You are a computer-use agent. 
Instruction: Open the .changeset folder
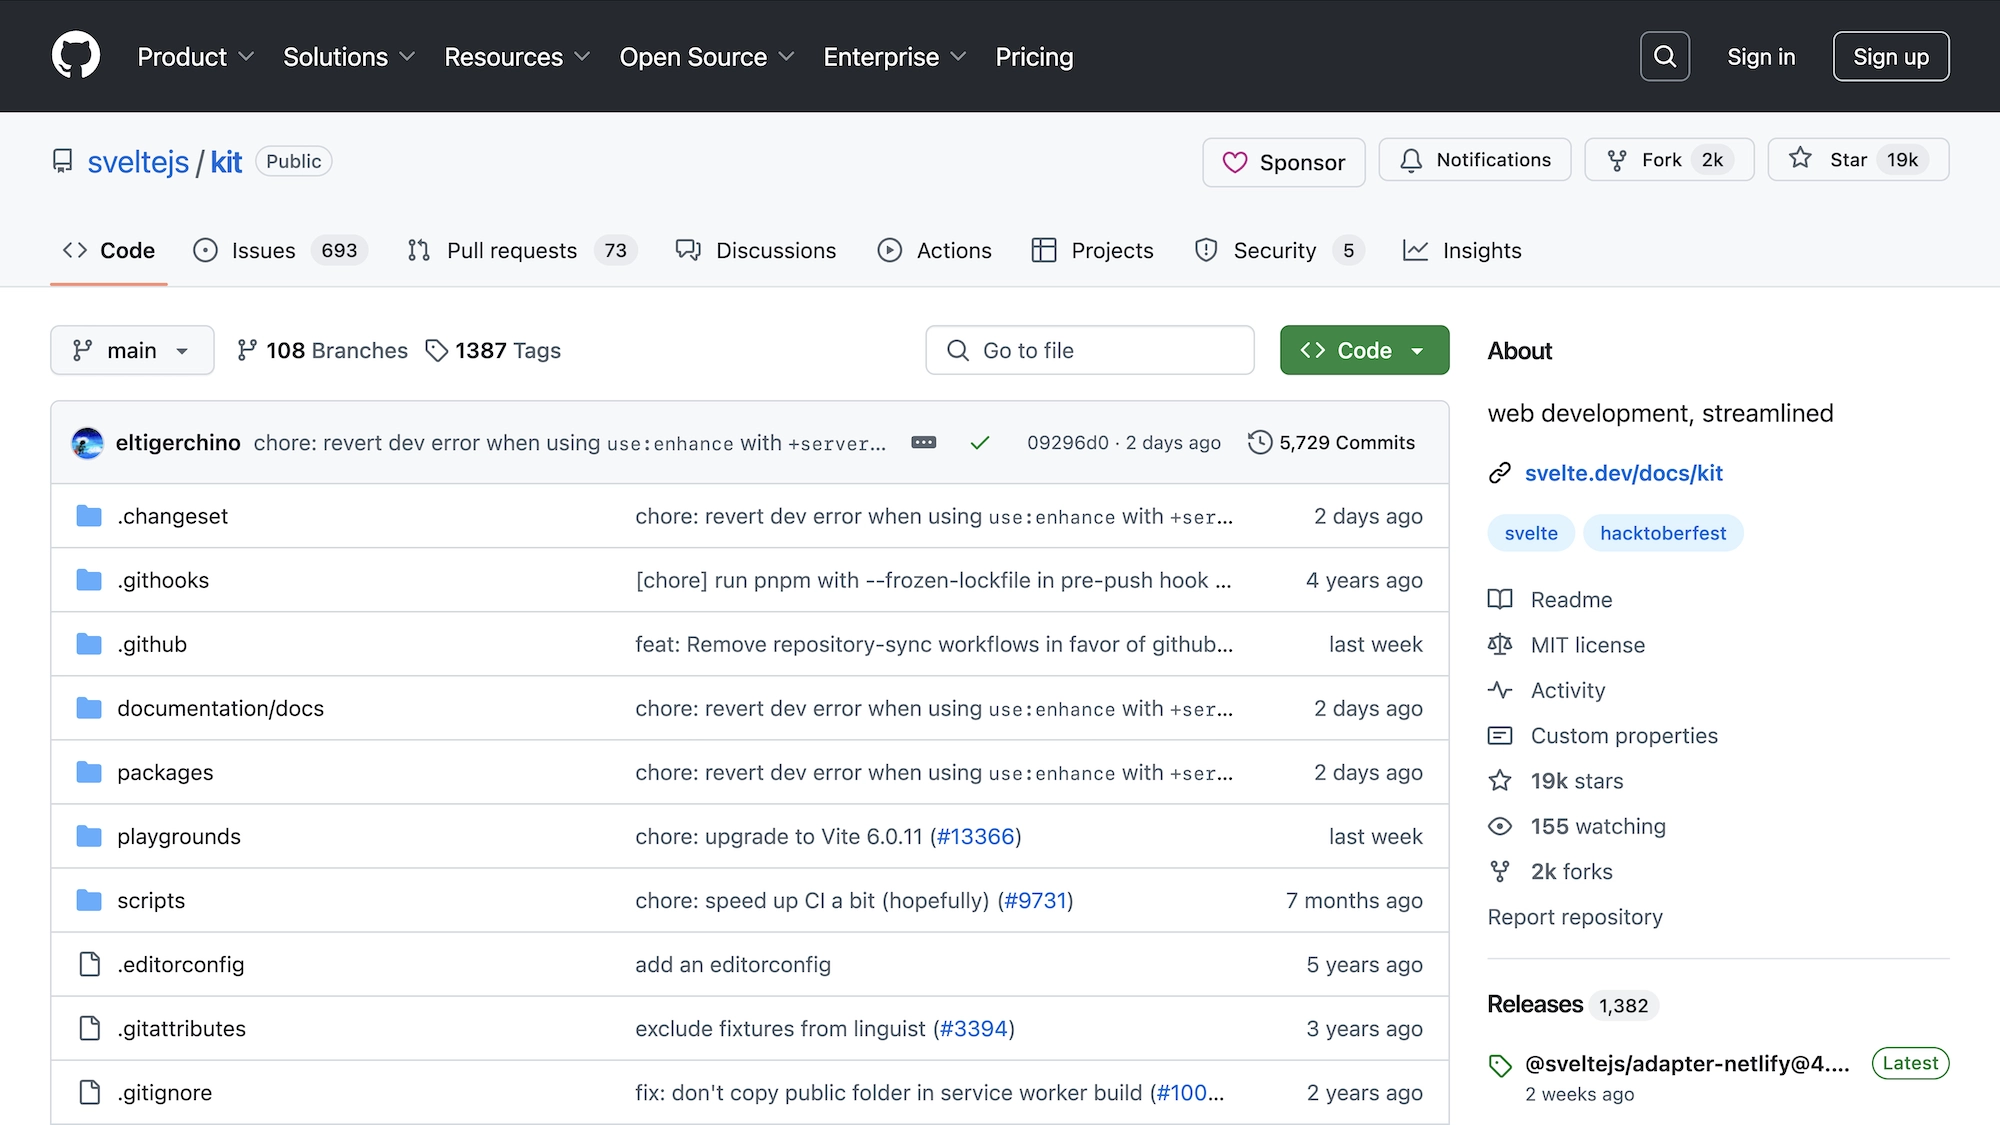pos(172,516)
